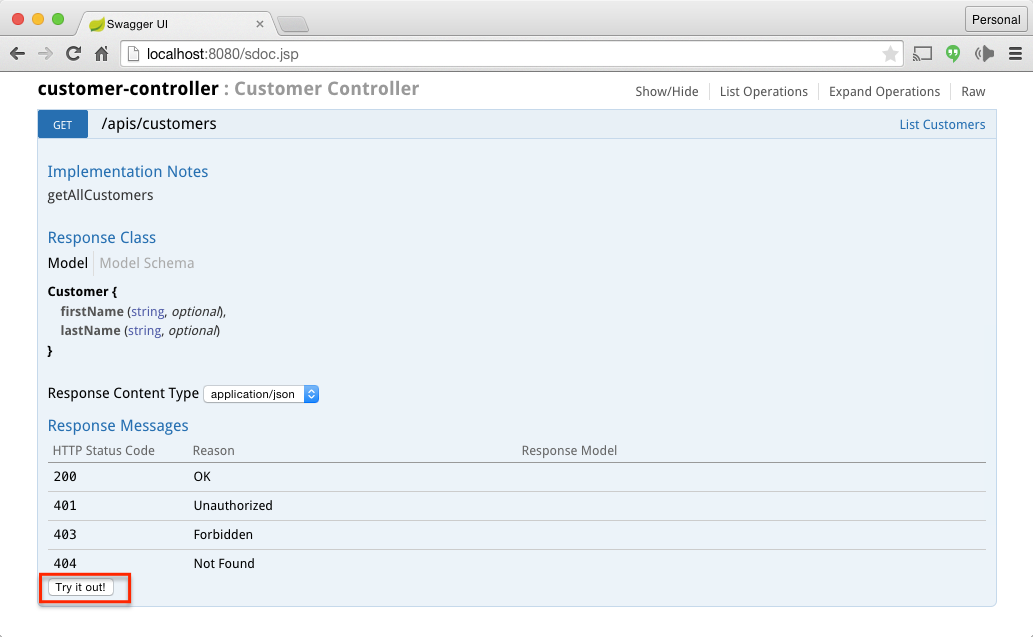1033x637 pixels.
Task: Click the blue GET method badge
Action: (63, 125)
